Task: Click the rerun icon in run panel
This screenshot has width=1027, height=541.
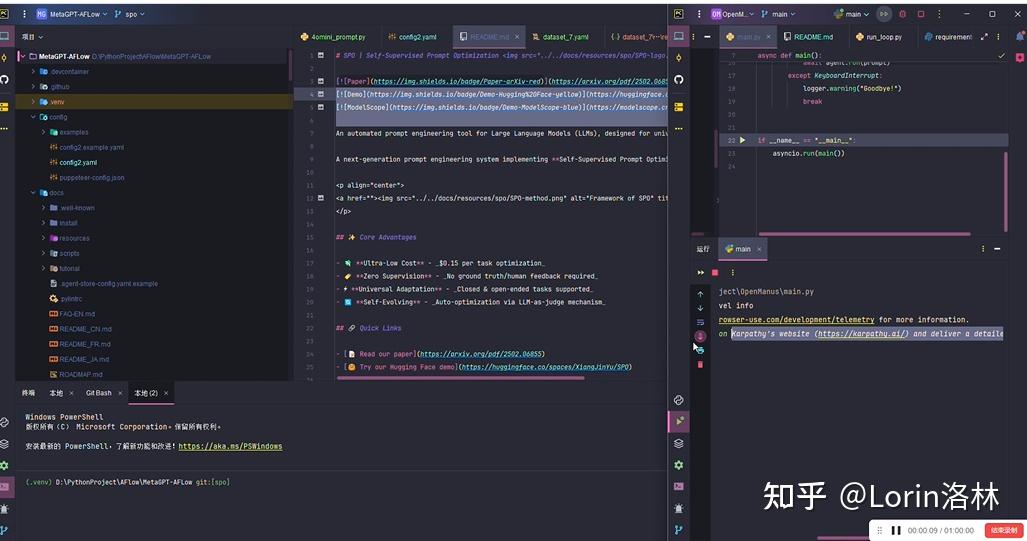Action: pos(700,272)
